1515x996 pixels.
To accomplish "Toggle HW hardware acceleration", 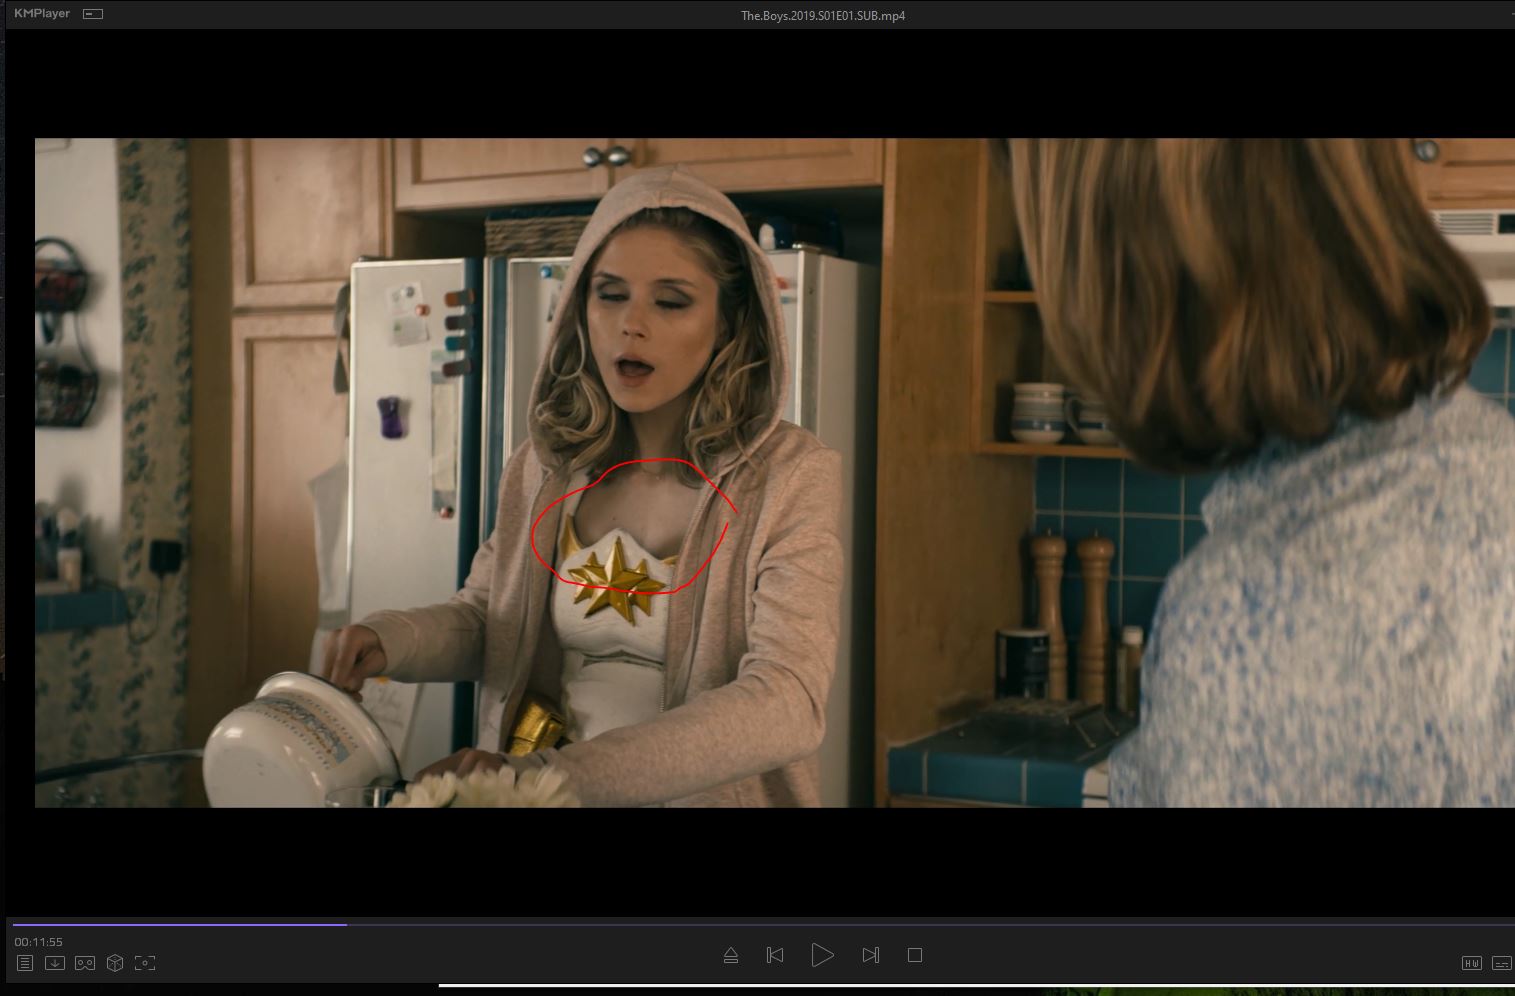I will pyautogui.click(x=1471, y=963).
